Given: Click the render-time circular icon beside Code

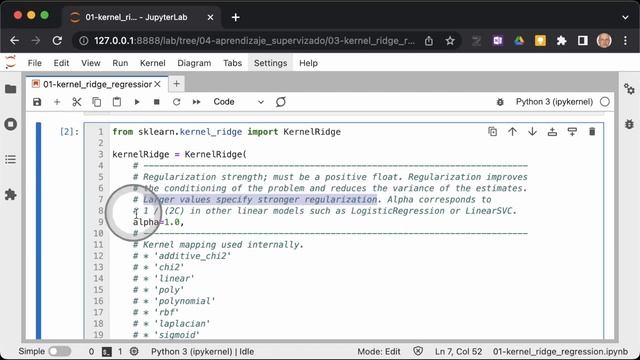Looking at the screenshot, I should tap(281, 102).
